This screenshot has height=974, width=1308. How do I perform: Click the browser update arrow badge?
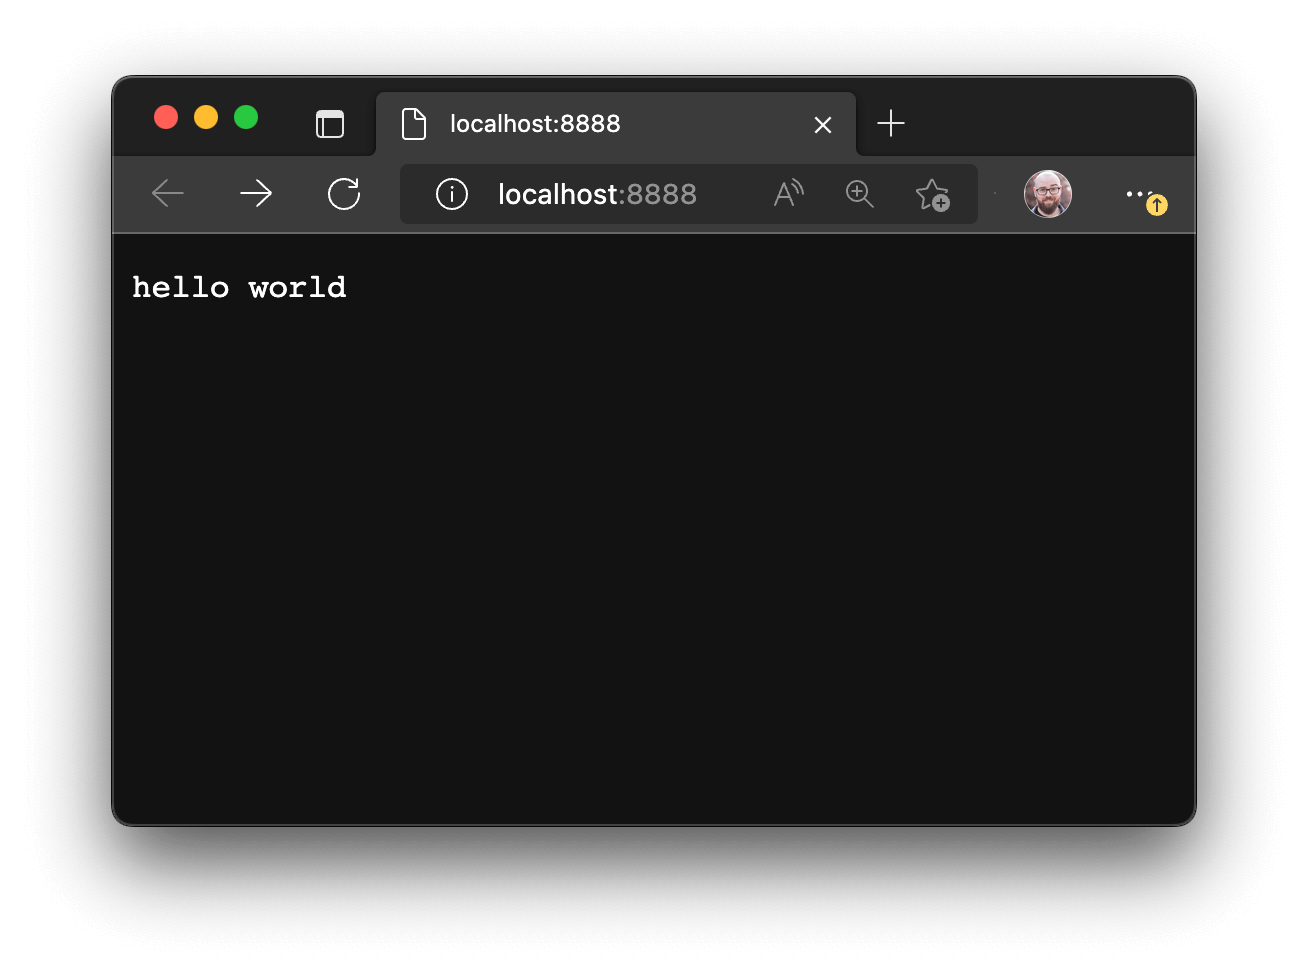point(1157,205)
